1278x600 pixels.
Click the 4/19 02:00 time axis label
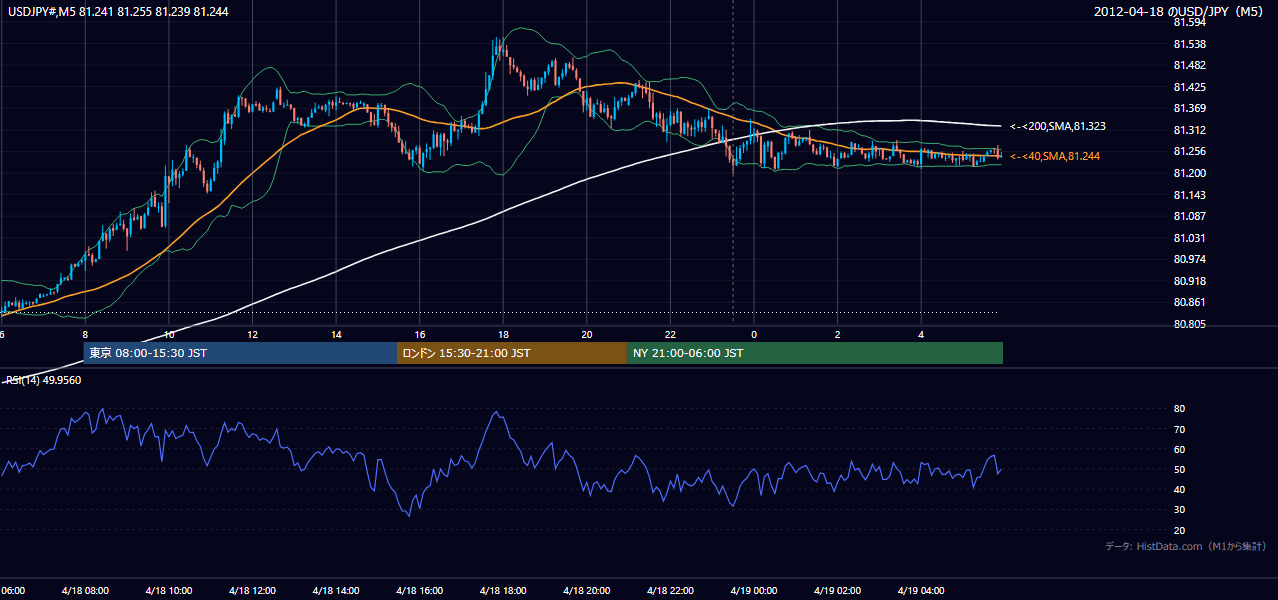coord(836,591)
